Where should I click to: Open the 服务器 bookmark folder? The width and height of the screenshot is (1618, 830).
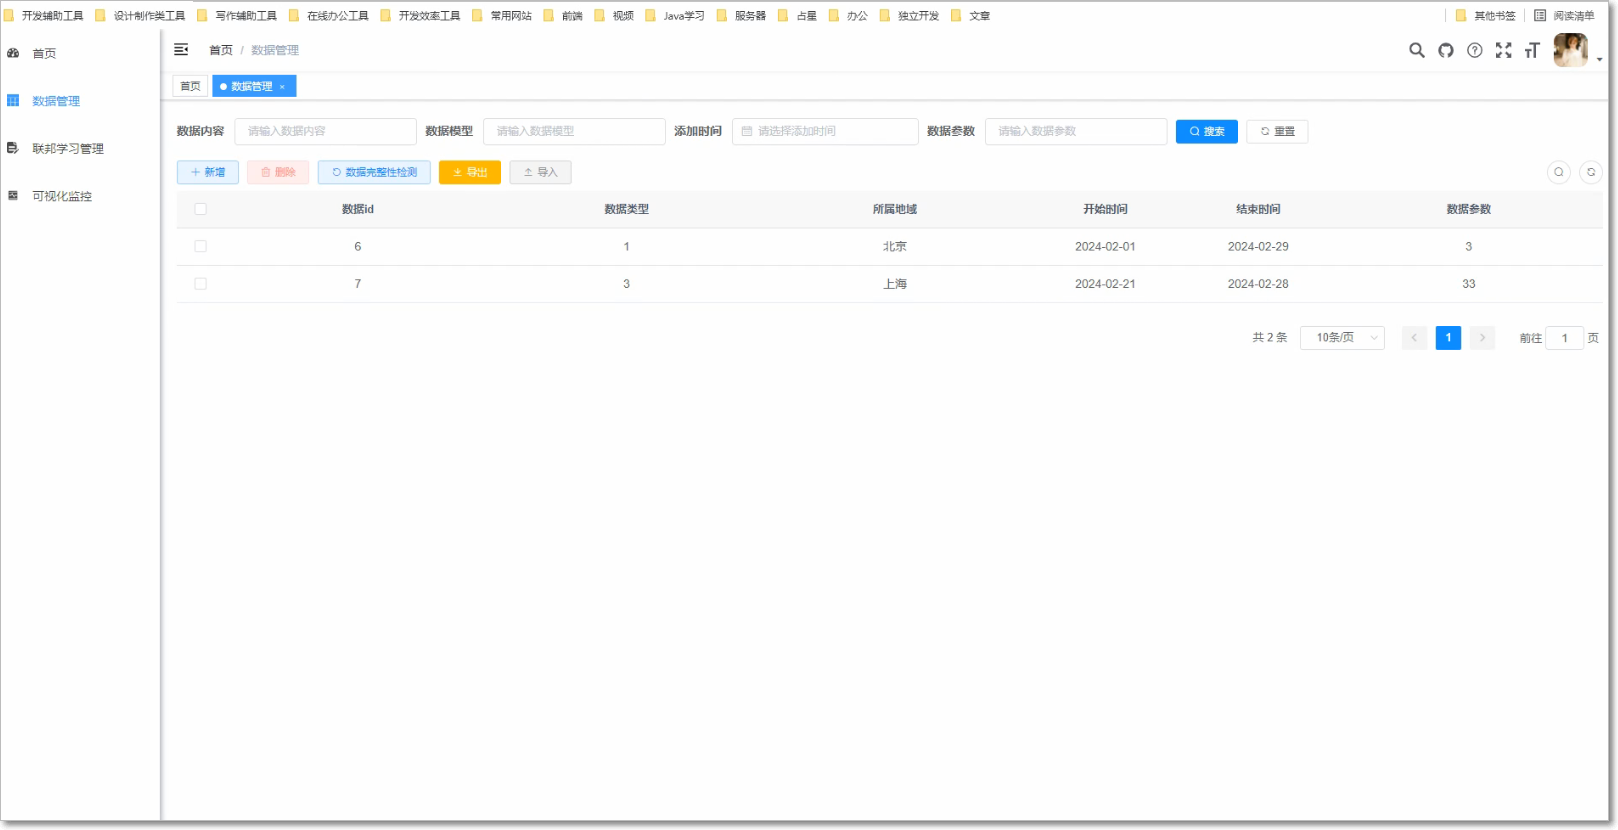[x=741, y=16]
